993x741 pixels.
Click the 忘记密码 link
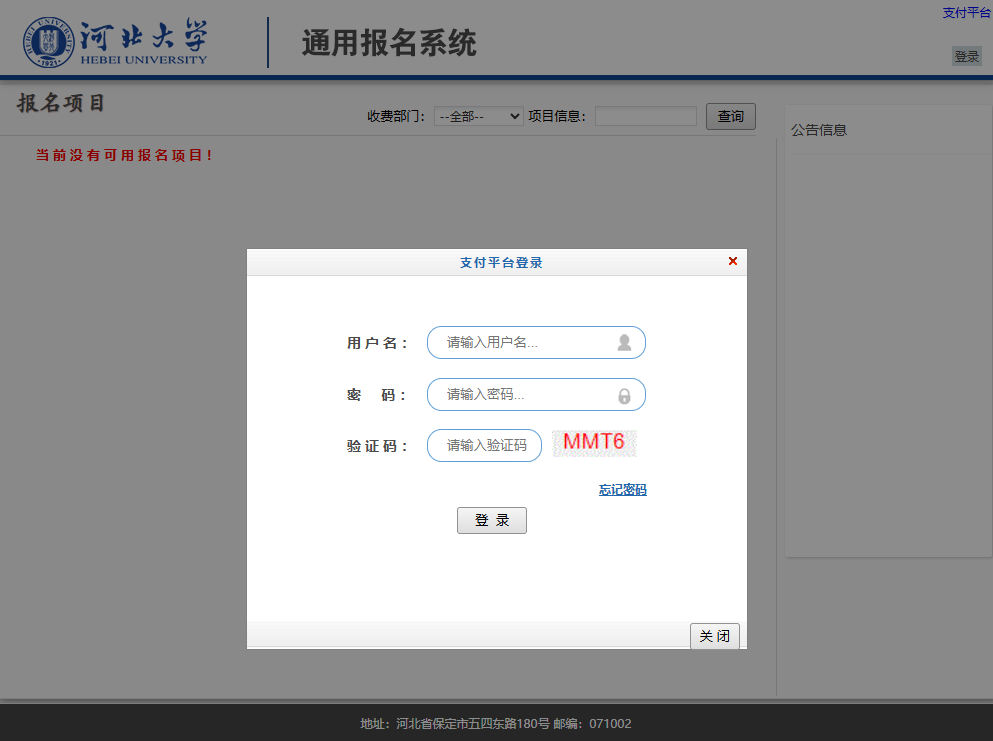pos(622,490)
